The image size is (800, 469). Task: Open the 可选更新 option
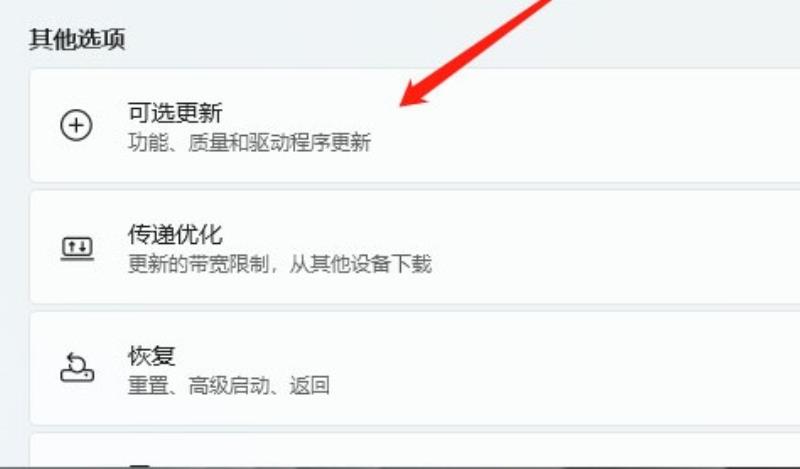coord(415,125)
